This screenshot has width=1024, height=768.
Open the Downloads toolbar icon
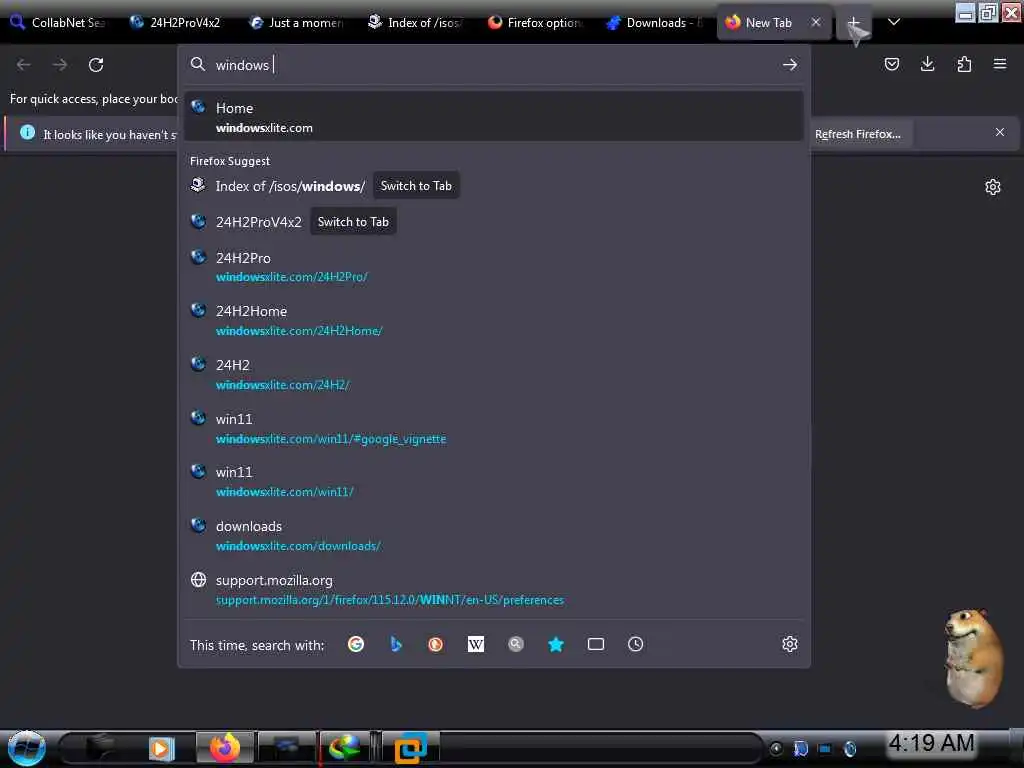927,64
